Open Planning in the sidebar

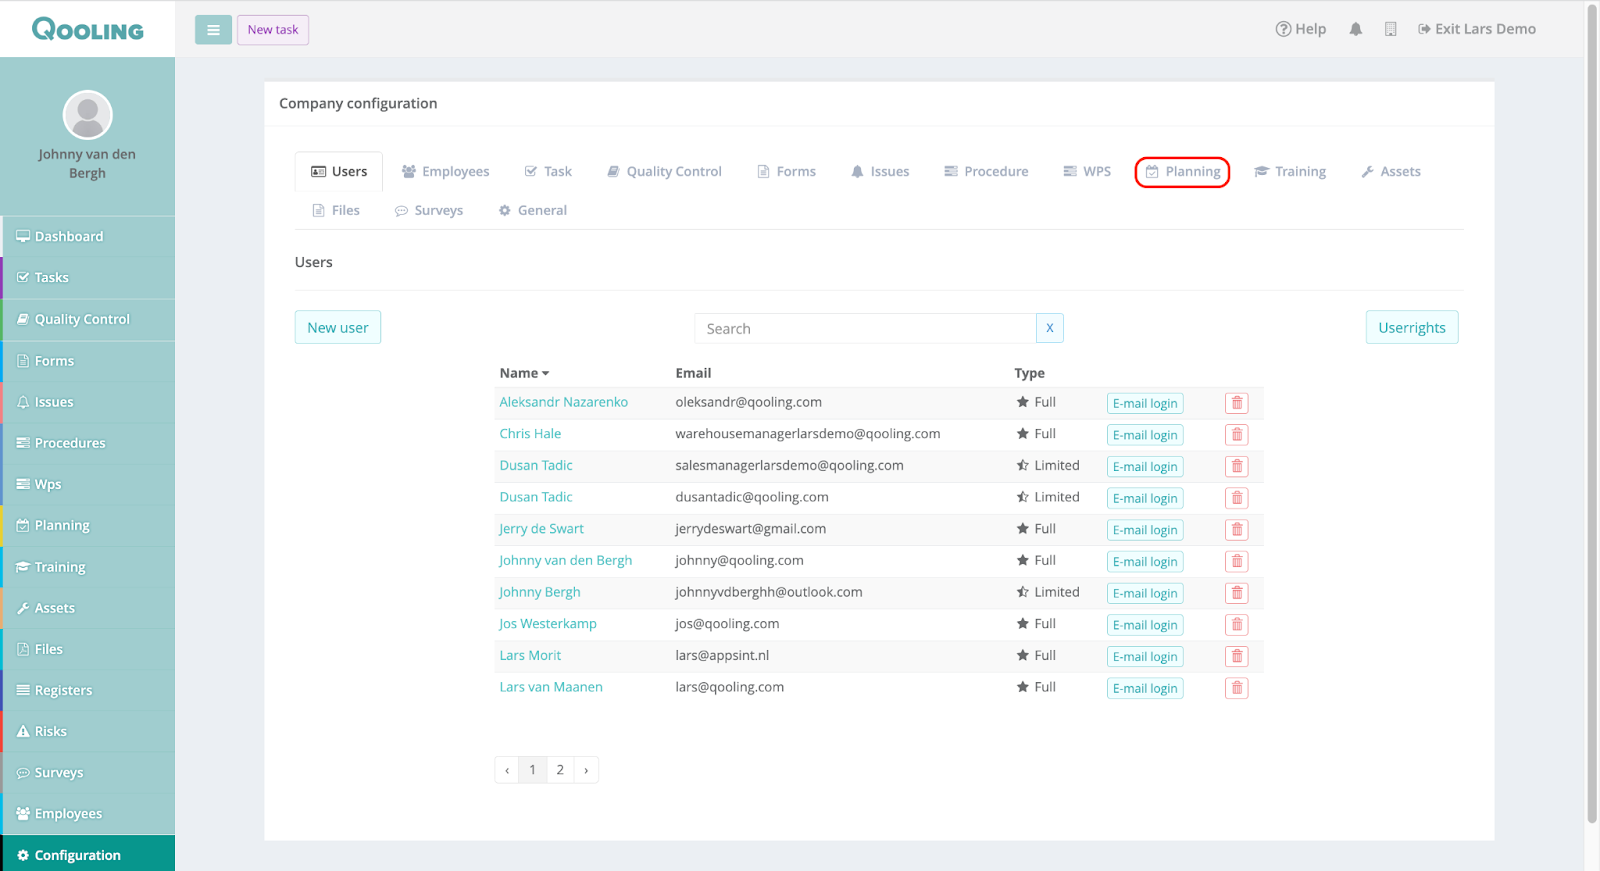coord(88,525)
